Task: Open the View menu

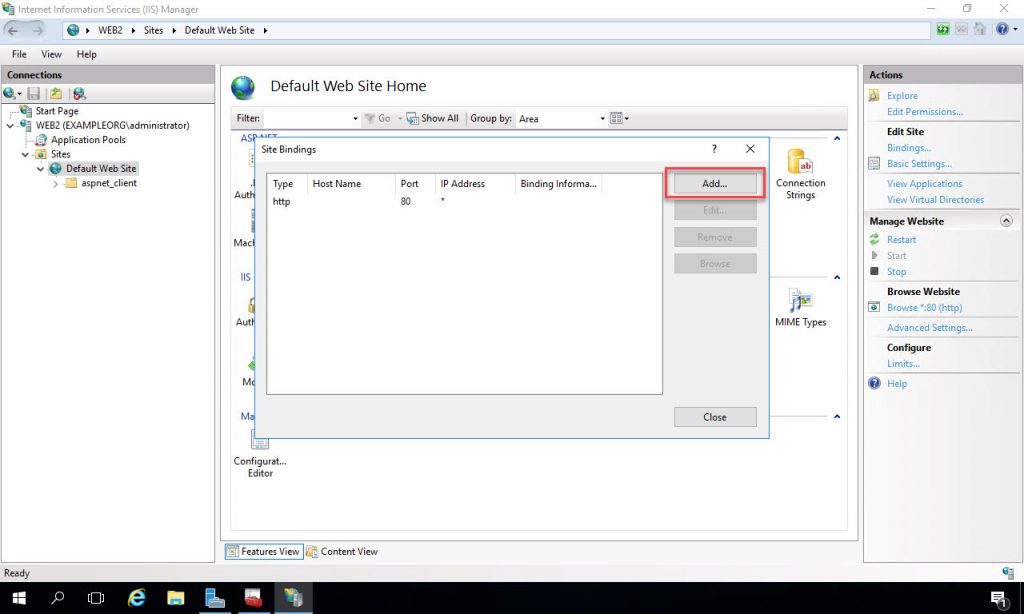Action: tap(50, 54)
